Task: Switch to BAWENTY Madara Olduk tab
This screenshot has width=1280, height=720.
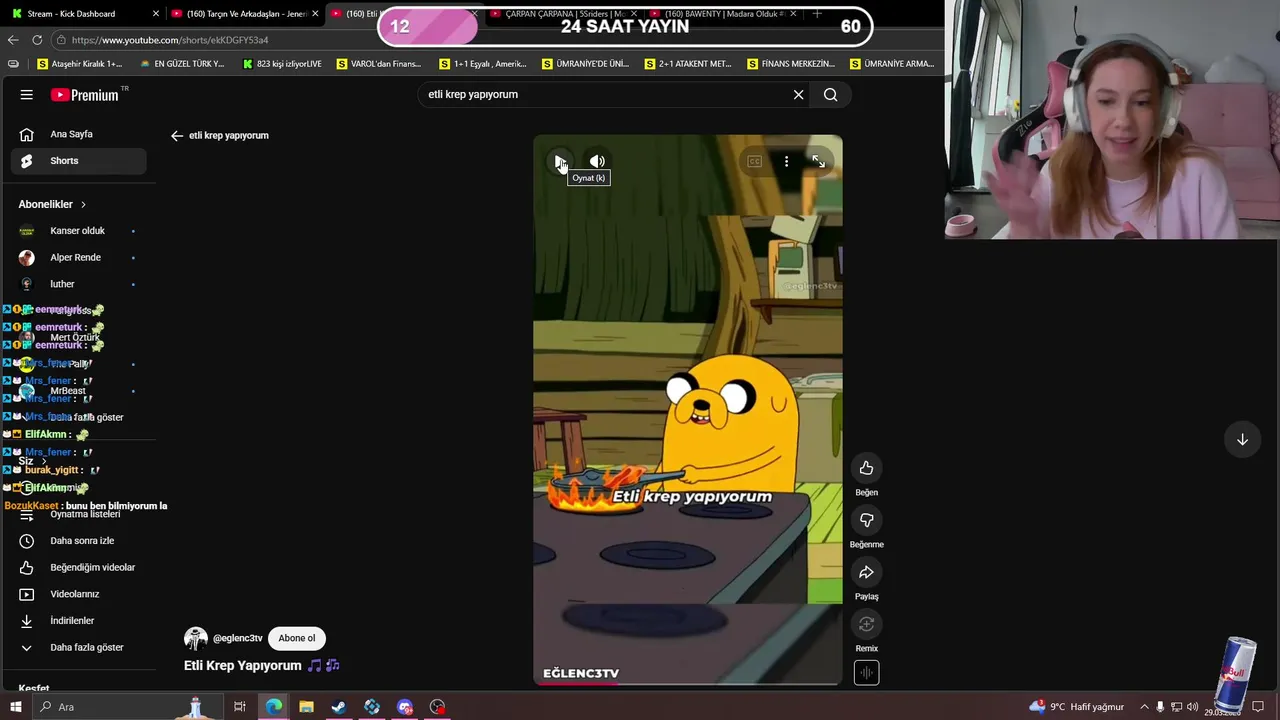Action: point(725,14)
